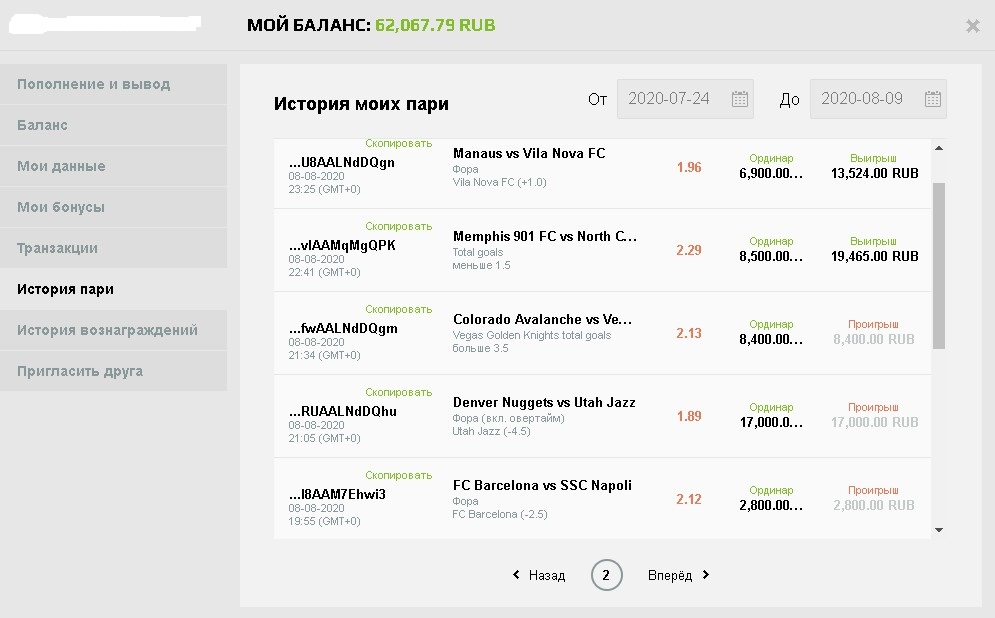Viewport: 995px width, 618px height.
Task: Select История вознаграждений in the sidebar
Action: (x=114, y=330)
